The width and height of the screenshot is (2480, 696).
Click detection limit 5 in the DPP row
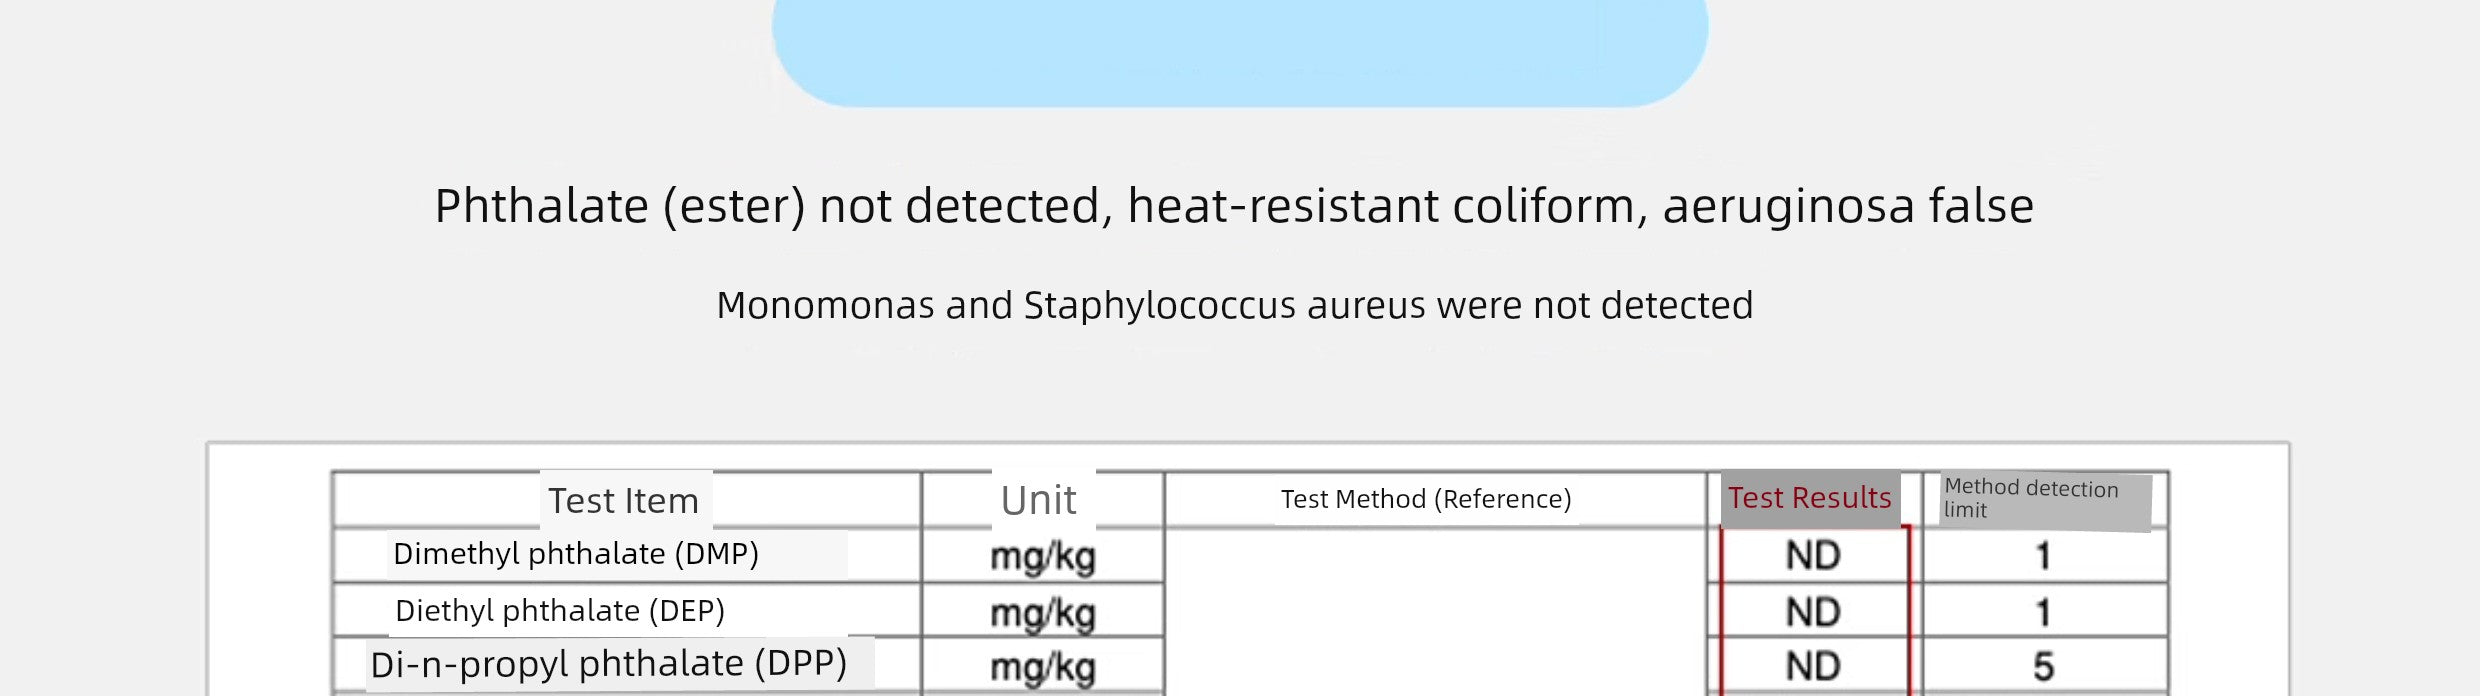[2043, 666]
